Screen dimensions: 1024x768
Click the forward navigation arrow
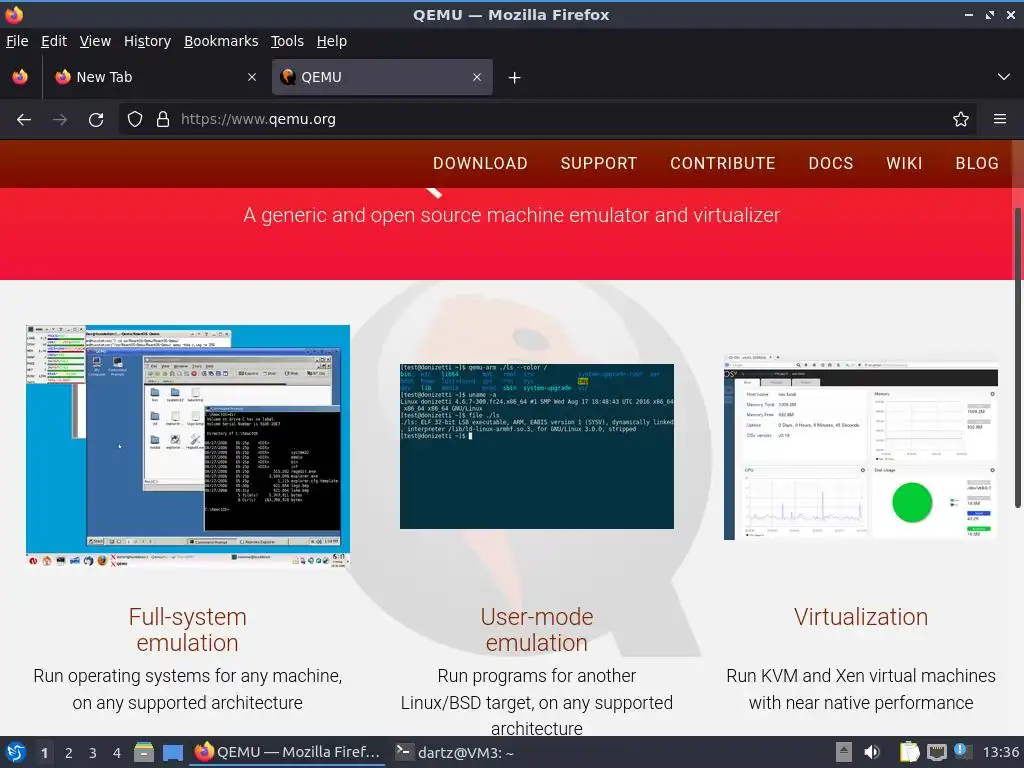[60, 120]
